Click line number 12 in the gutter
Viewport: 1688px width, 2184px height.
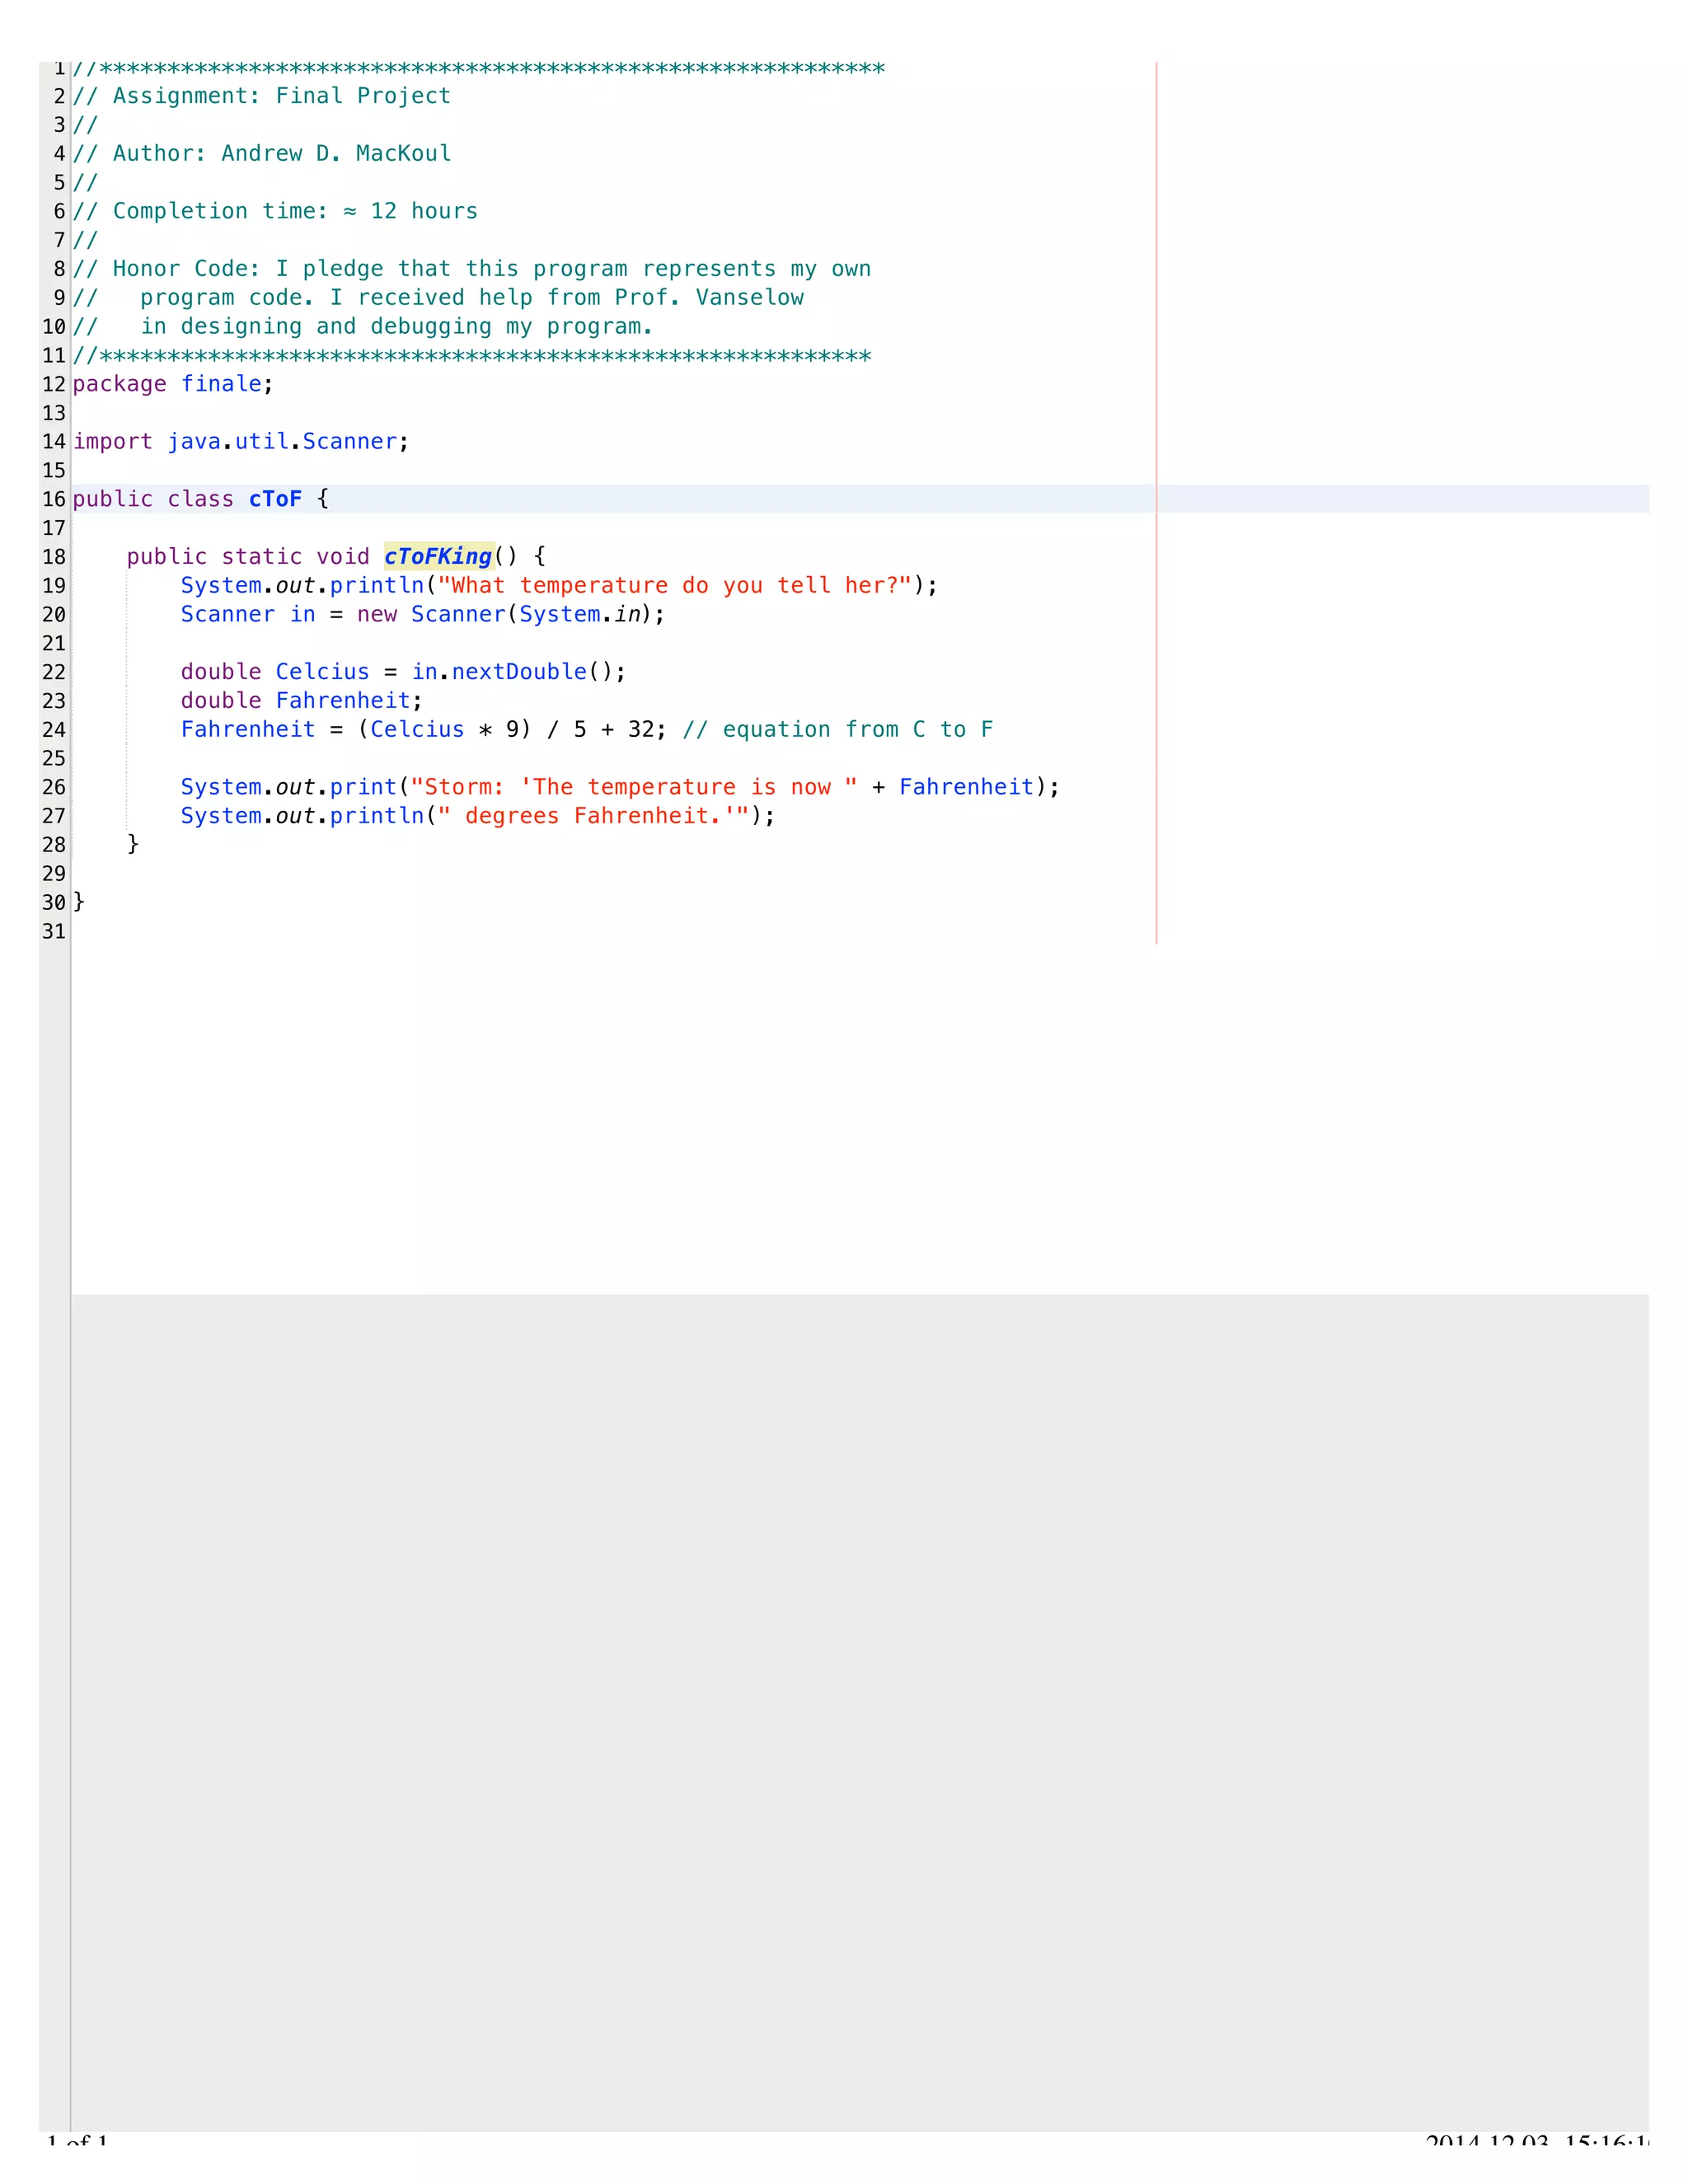[54, 384]
